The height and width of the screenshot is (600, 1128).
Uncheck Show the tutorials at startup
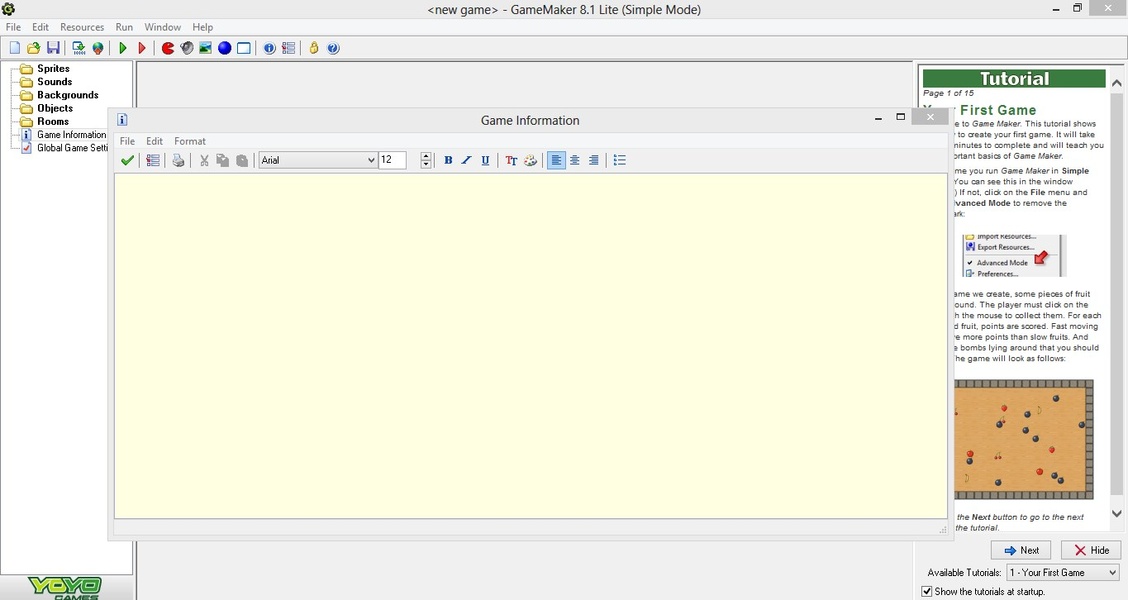926,591
